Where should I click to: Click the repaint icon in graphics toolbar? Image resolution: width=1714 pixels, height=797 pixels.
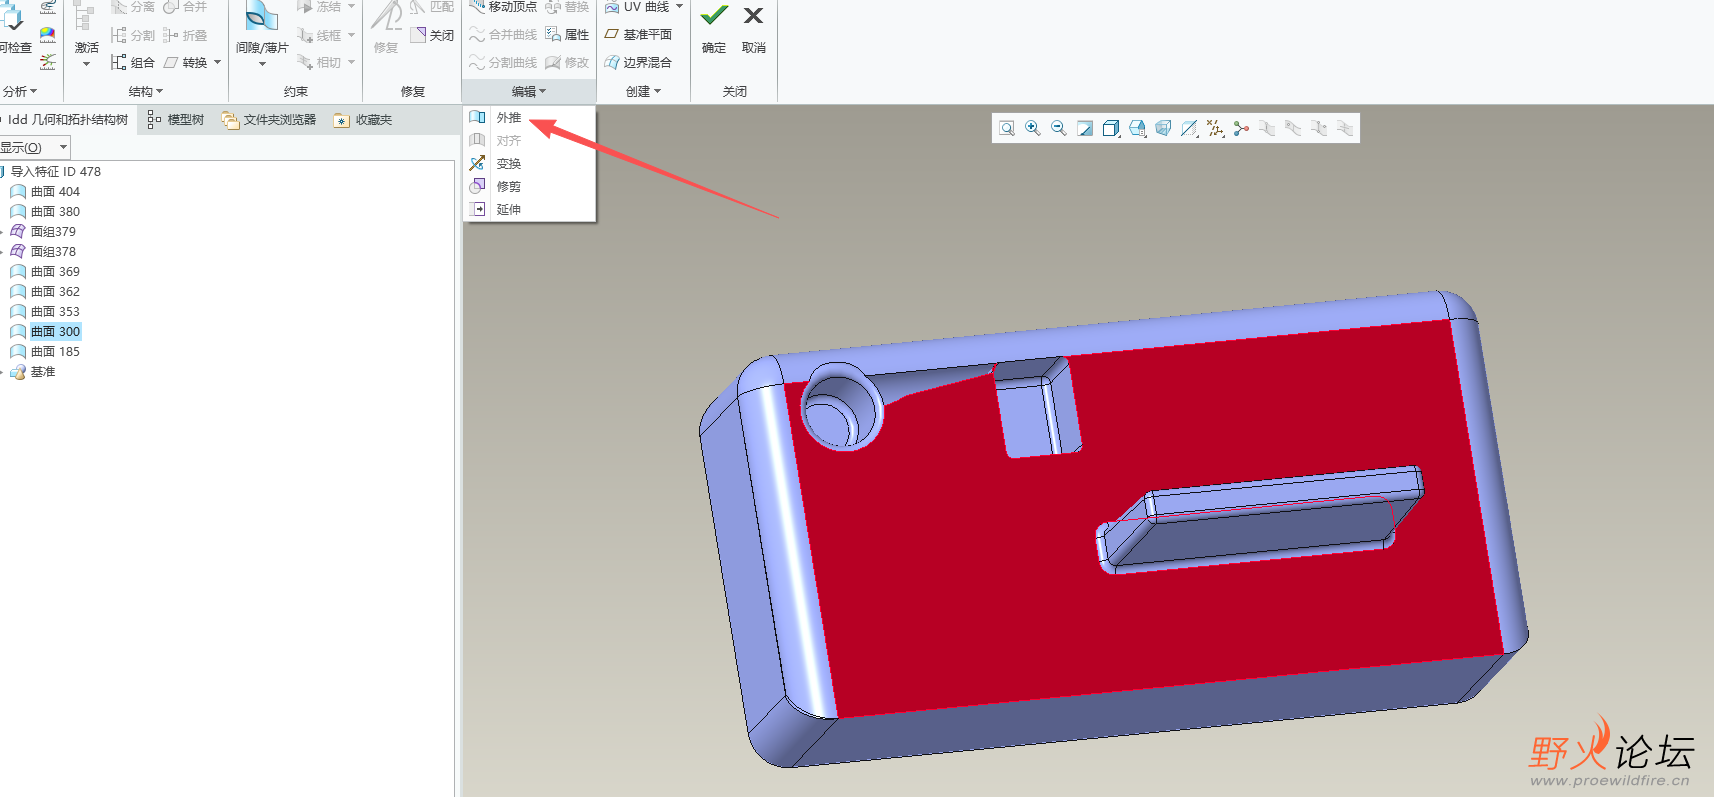tap(1085, 128)
